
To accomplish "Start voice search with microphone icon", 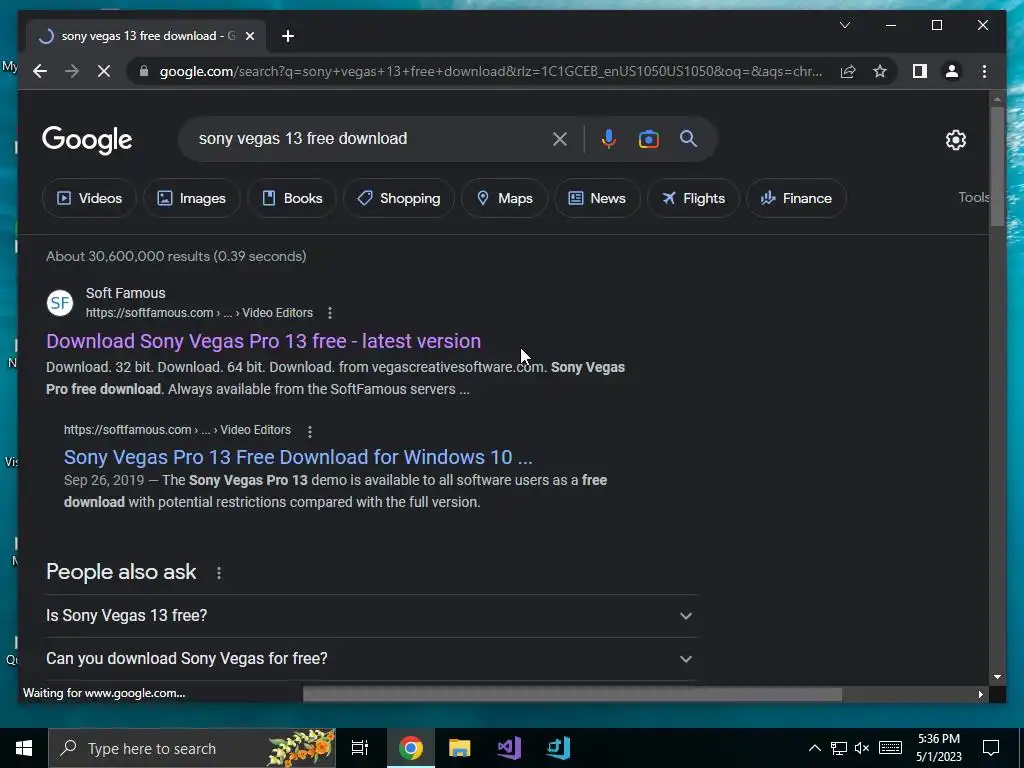I will tap(609, 139).
